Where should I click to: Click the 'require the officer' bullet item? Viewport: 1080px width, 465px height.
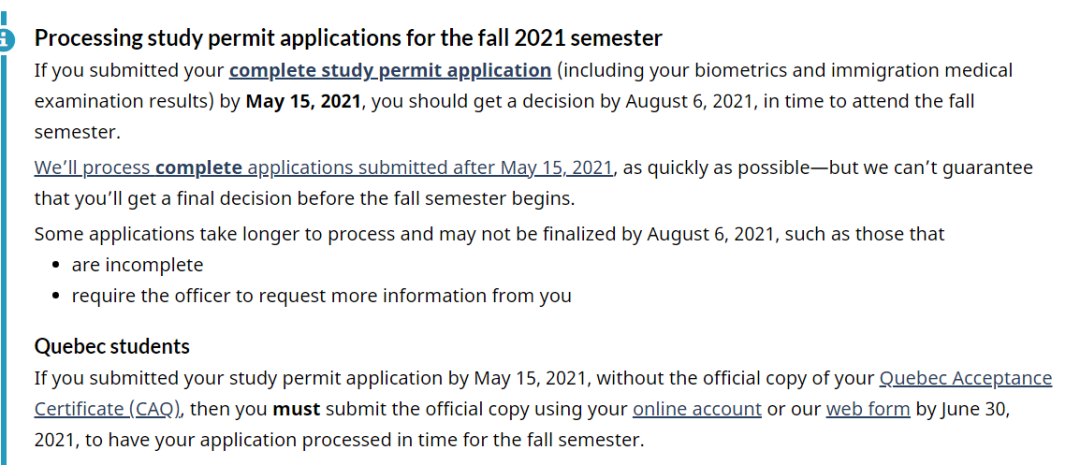(x=321, y=296)
